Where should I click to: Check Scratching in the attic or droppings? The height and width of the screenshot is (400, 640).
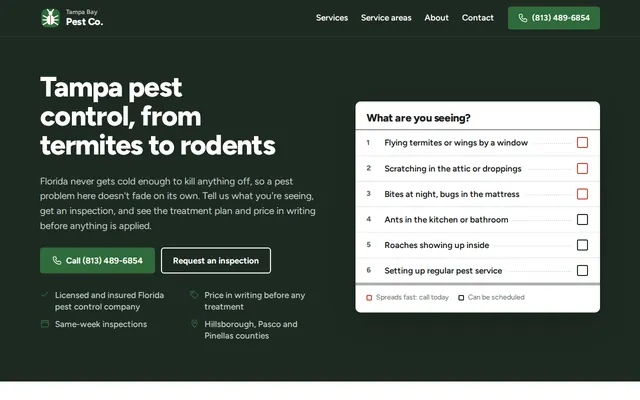coord(582,168)
